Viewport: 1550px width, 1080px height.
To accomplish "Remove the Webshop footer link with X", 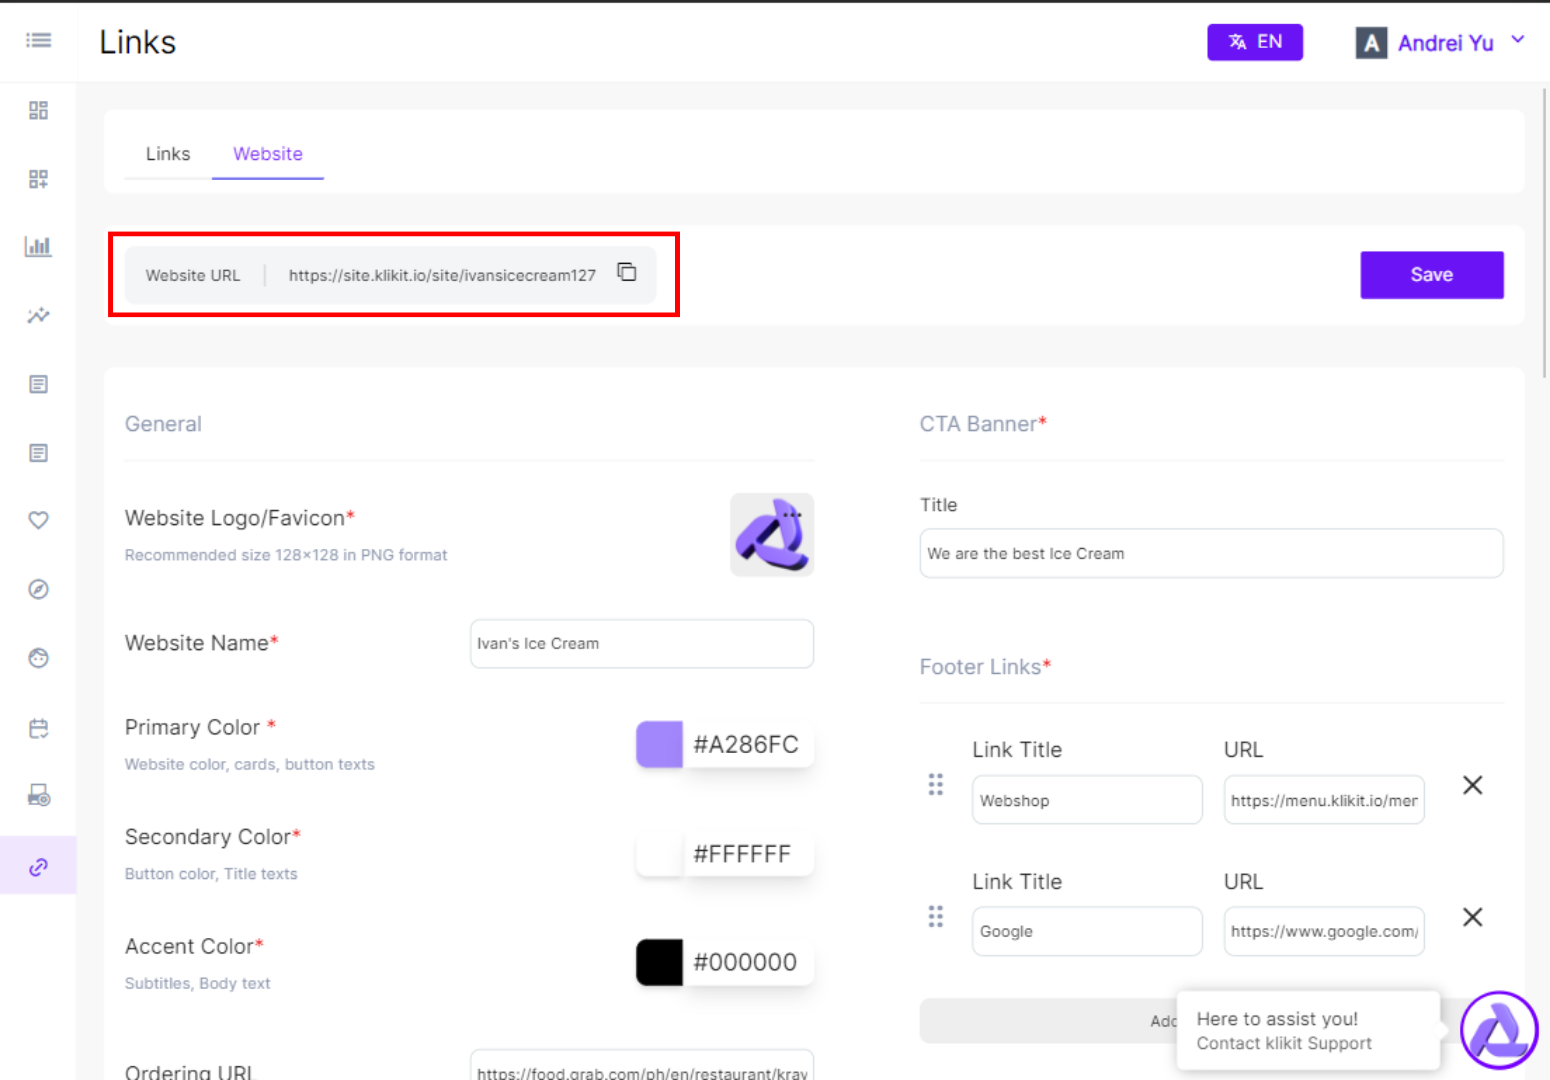I will coord(1472,785).
